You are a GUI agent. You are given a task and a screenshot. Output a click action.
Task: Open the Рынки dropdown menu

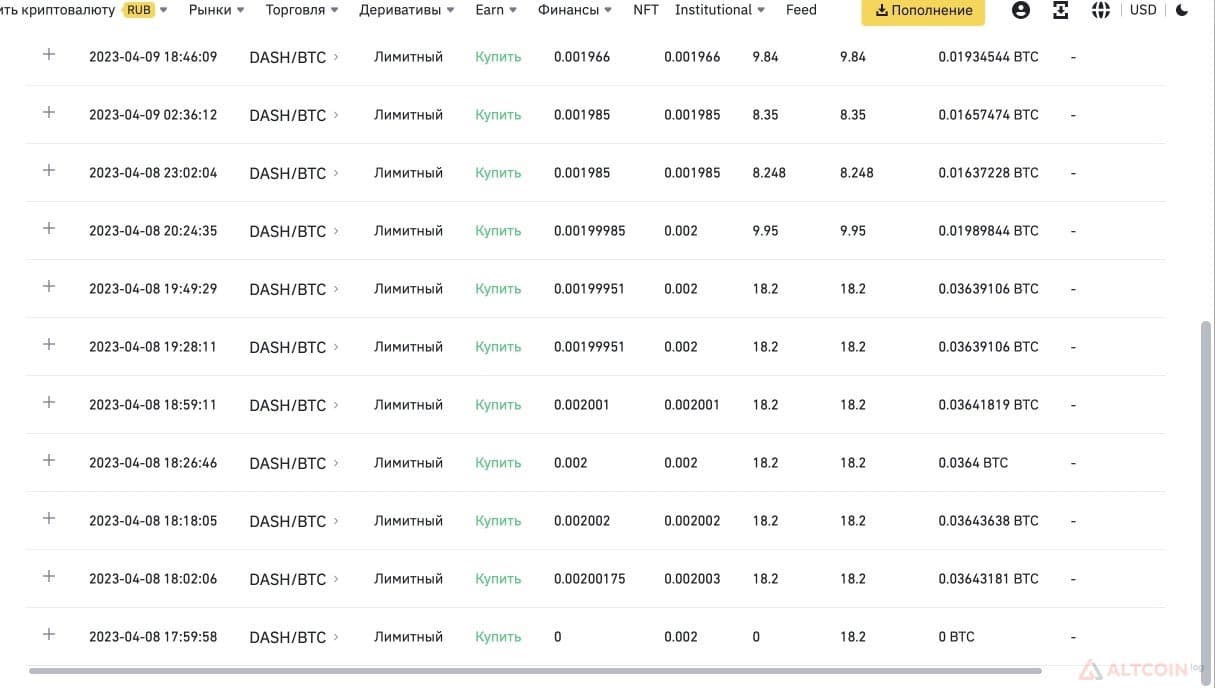217,10
